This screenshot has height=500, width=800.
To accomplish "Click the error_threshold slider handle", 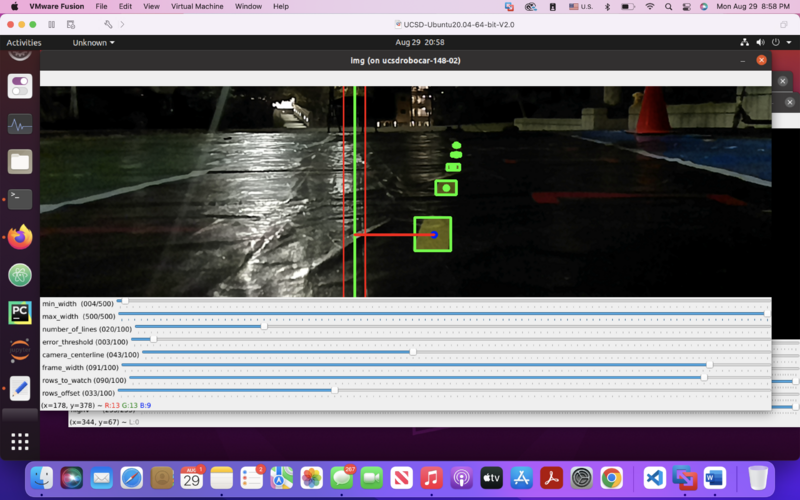I will [153, 339].
